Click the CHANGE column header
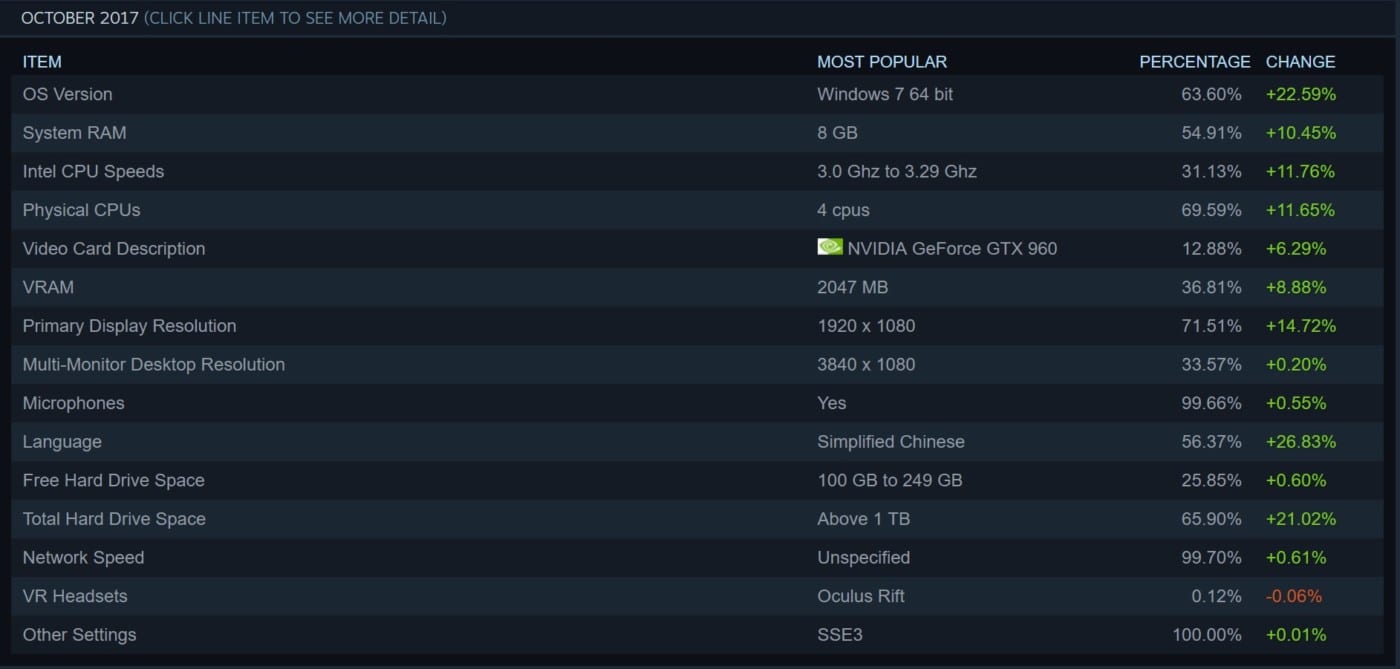The image size is (1400, 669). pos(1300,62)
